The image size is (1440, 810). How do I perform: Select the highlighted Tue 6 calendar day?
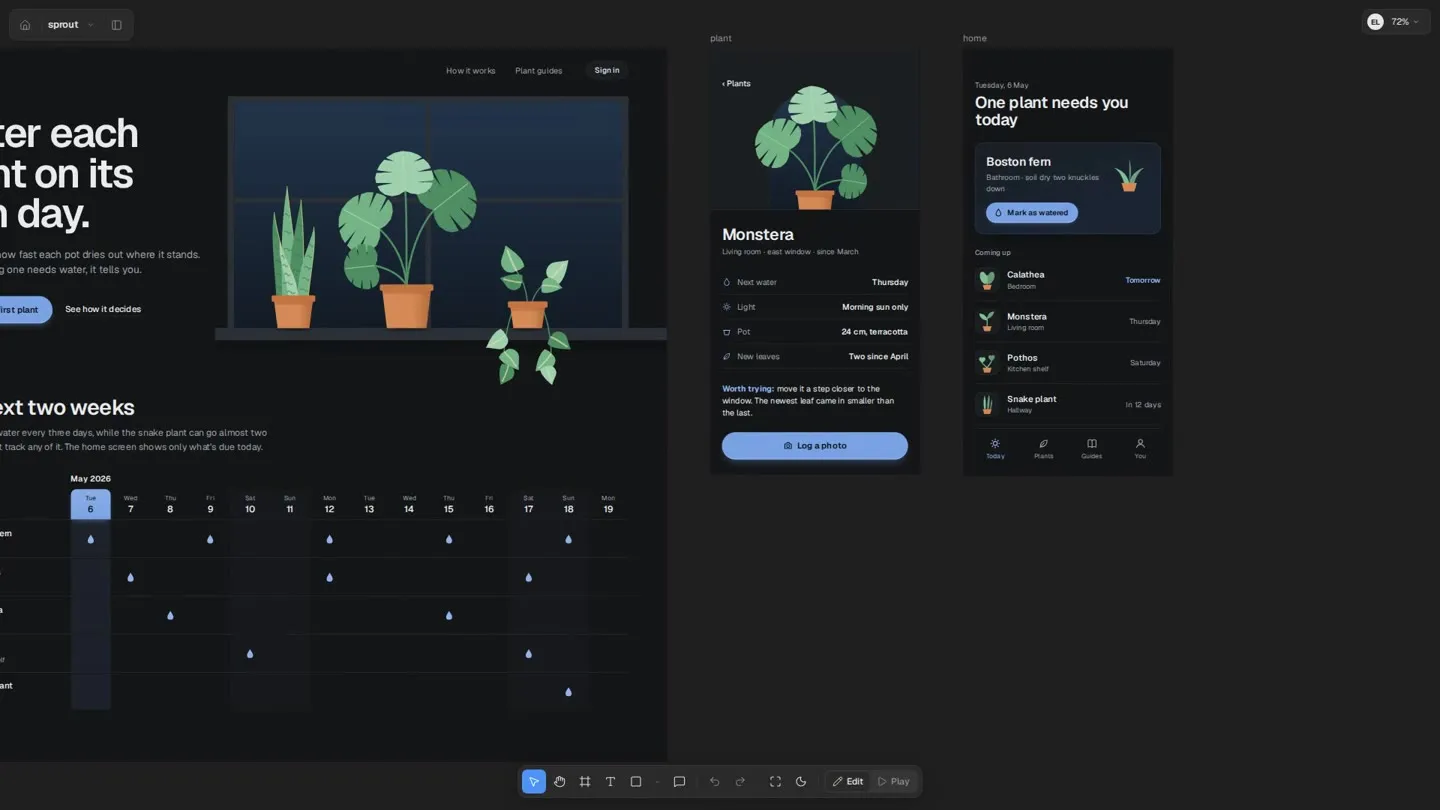pos(90,504)
